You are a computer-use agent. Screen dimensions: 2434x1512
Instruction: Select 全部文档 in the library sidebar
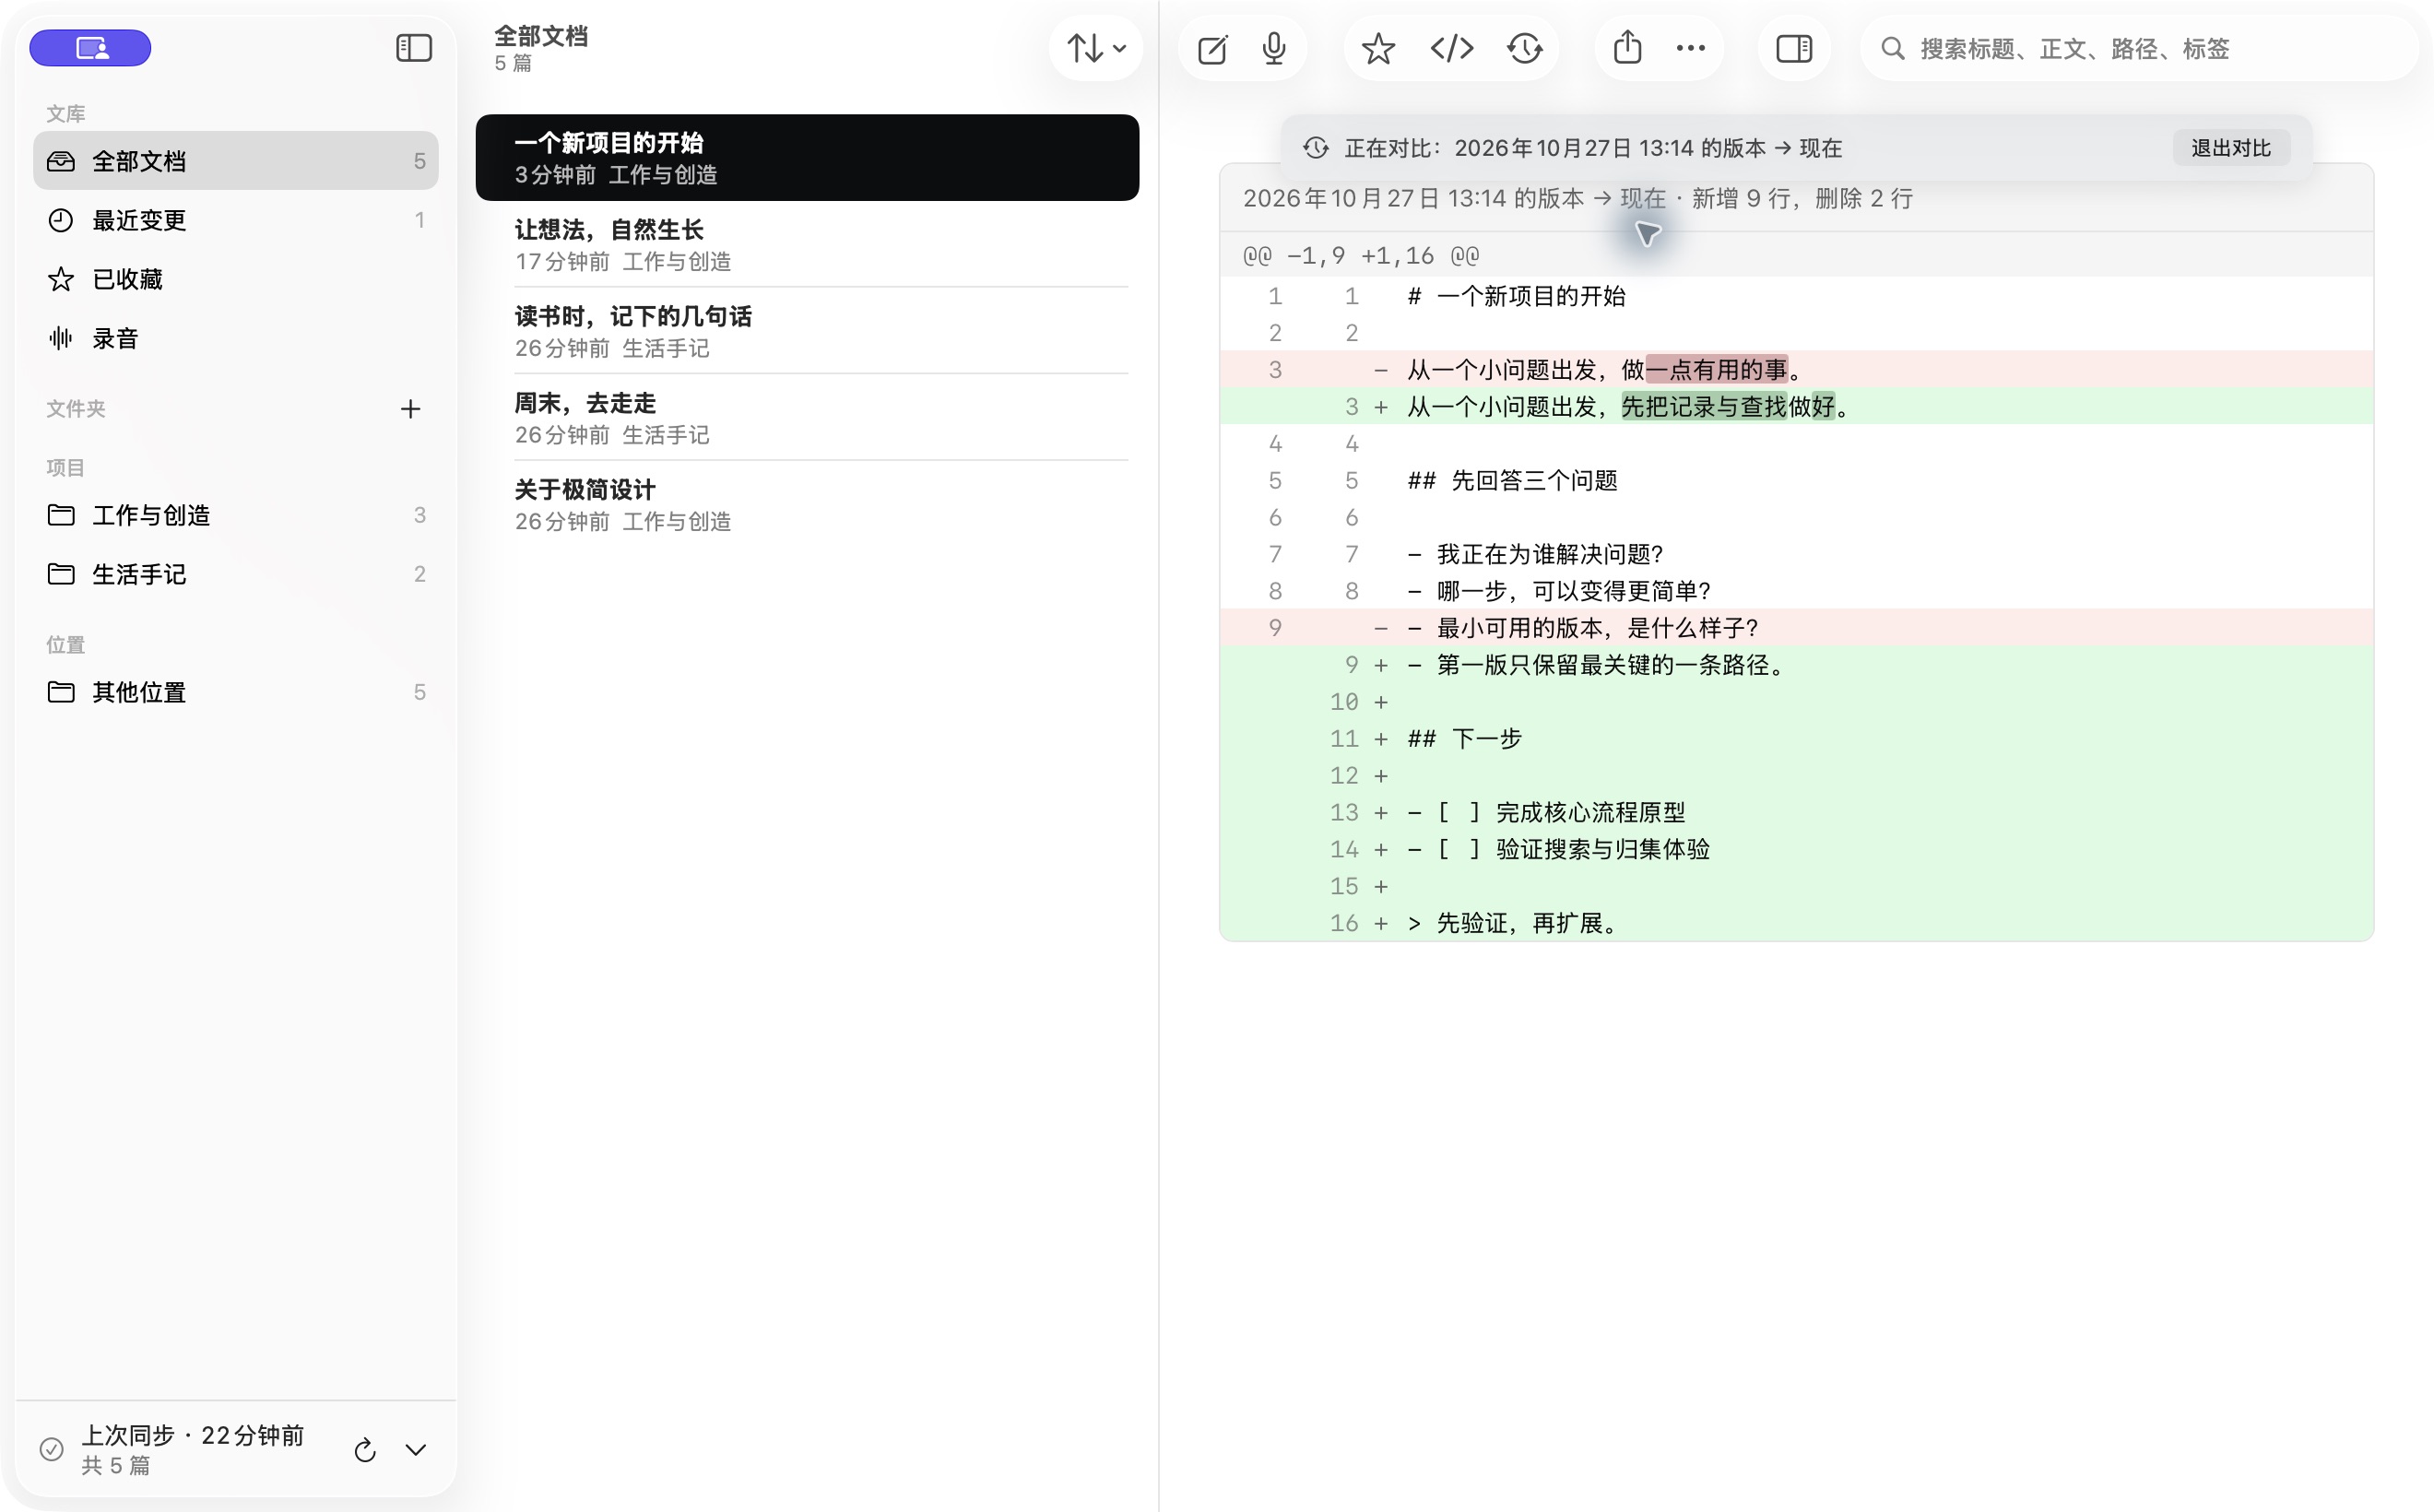[x=236, y=160]
